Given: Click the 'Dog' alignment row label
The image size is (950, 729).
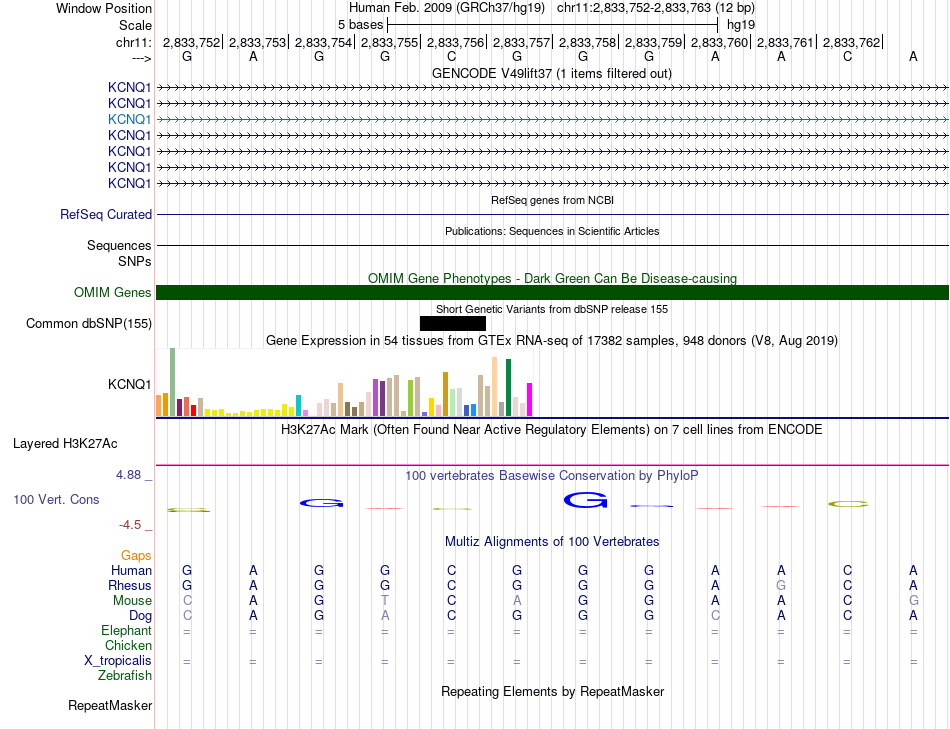Looking at the screenshot, I should (x=140, y=616).
